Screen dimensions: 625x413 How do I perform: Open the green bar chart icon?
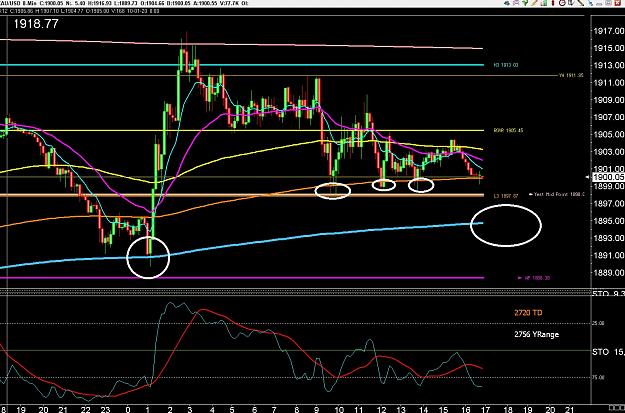click(x=544, y=3)
